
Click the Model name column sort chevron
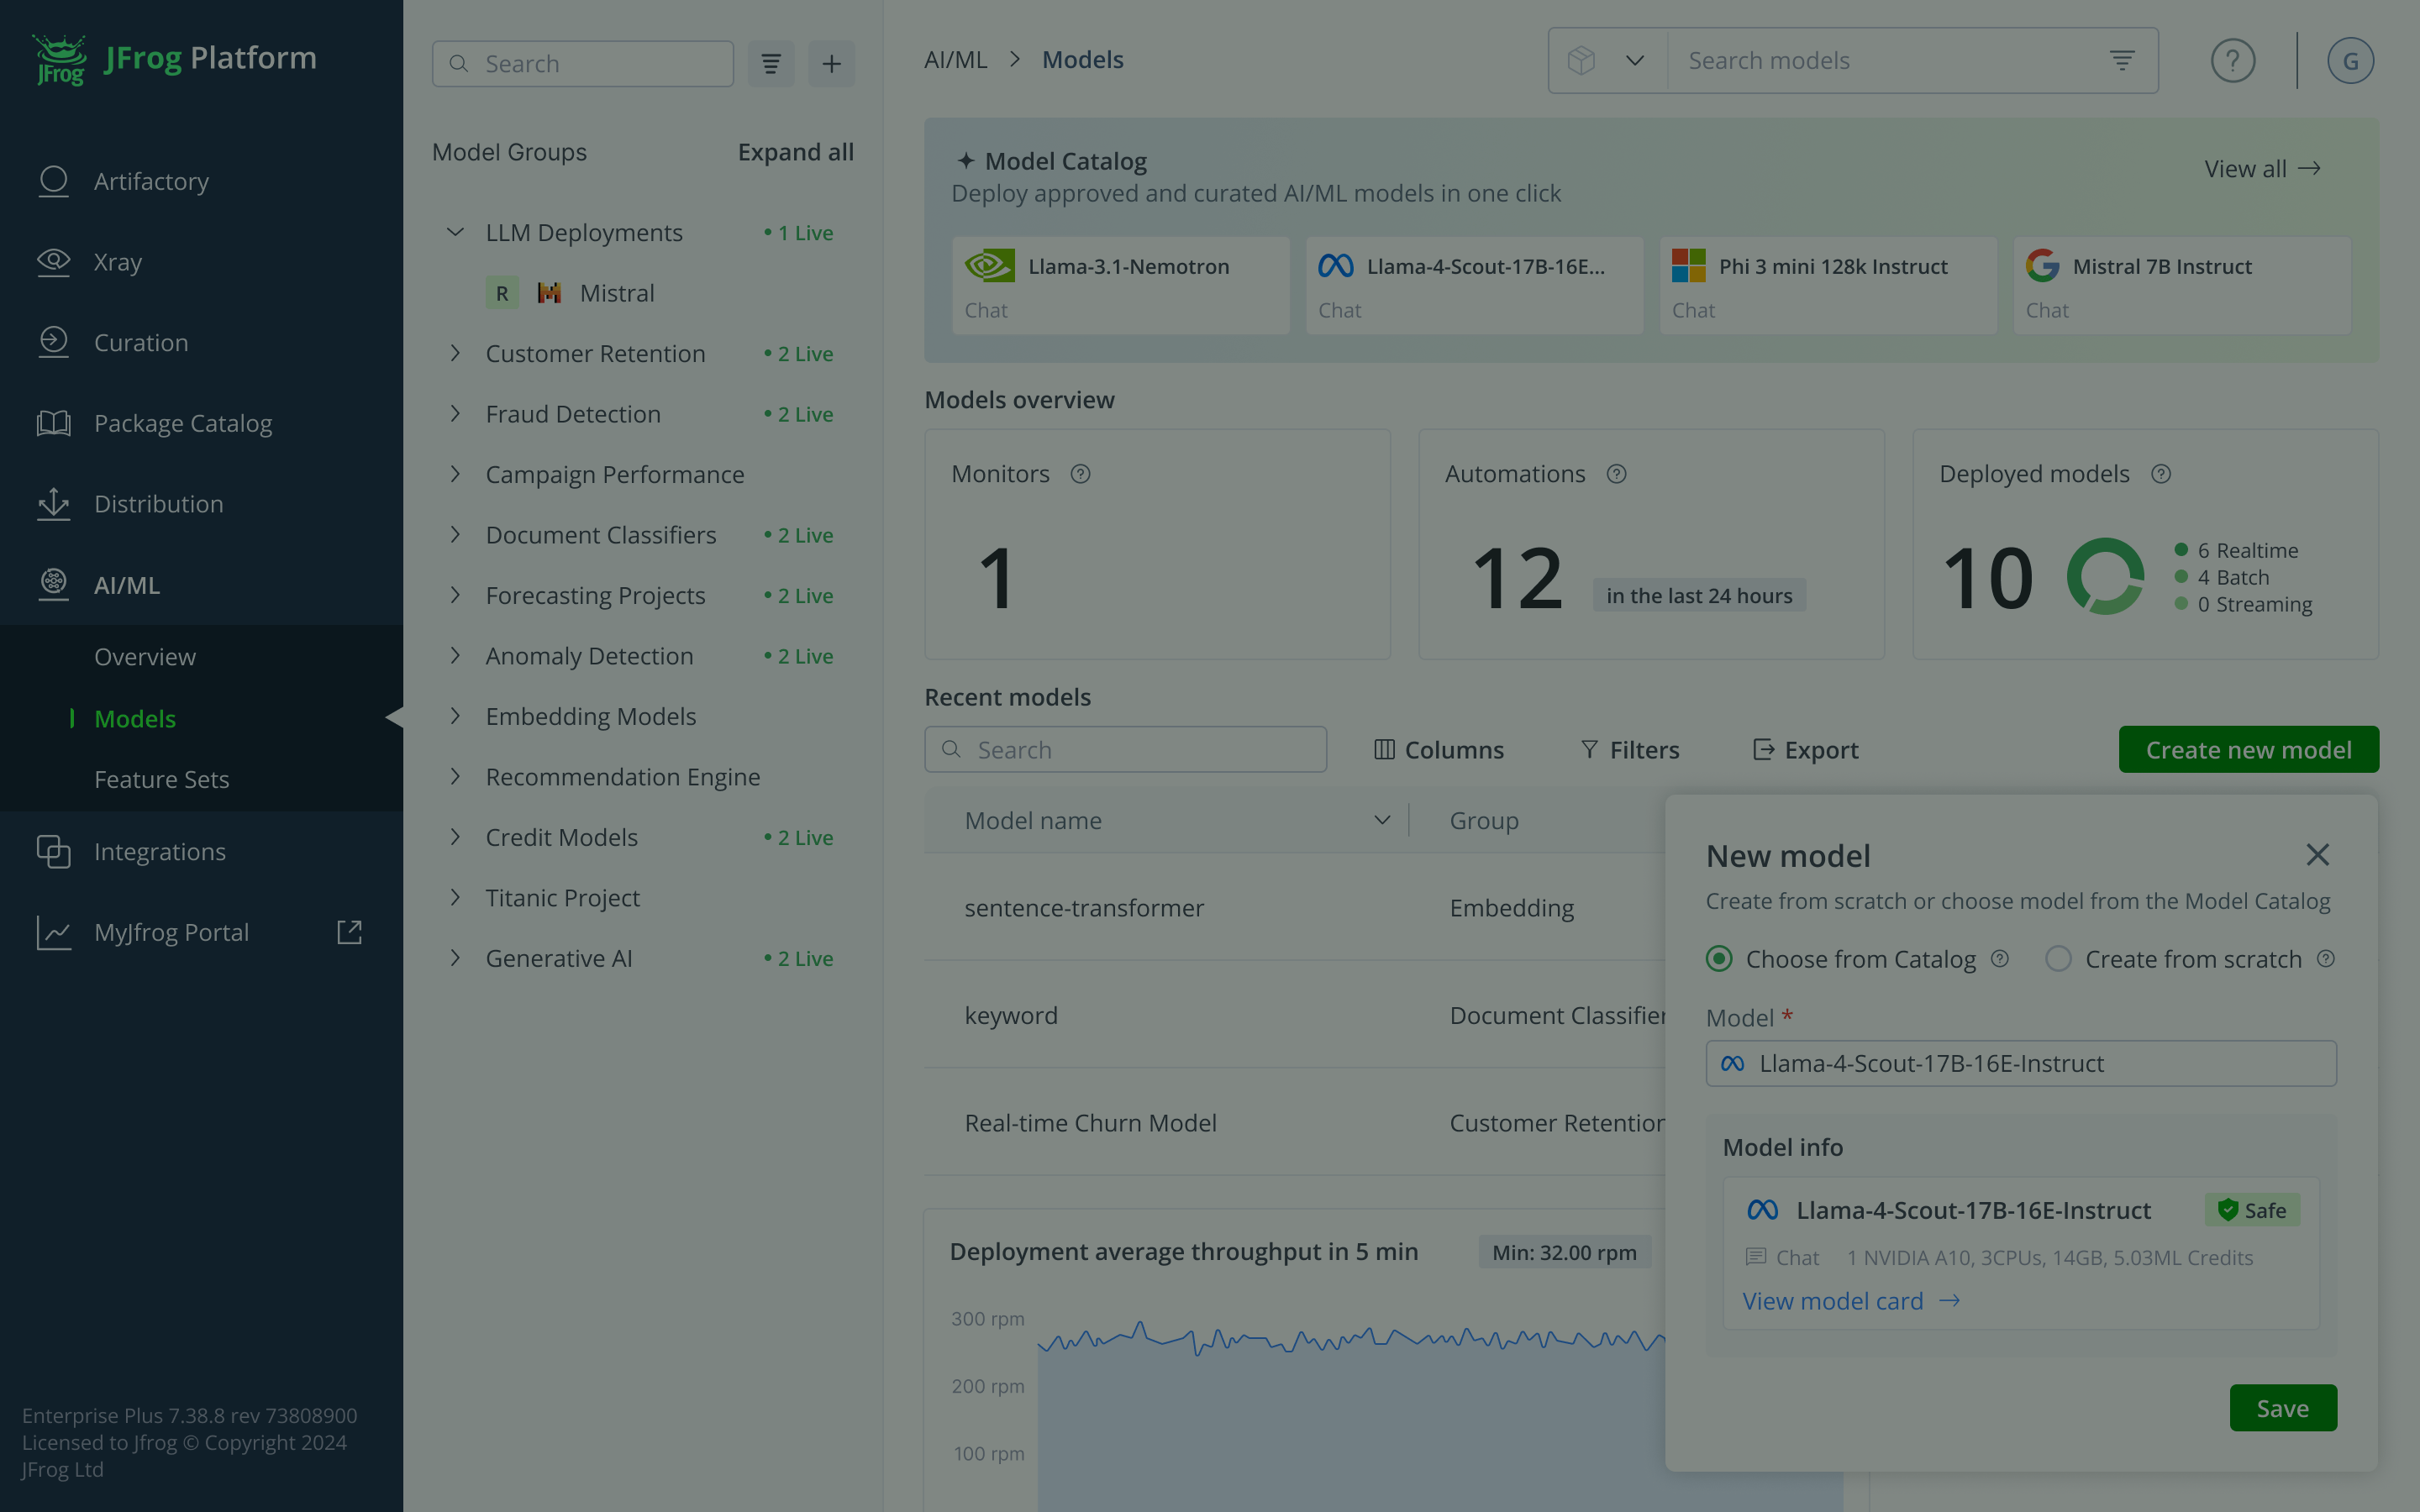[1382, 820]
